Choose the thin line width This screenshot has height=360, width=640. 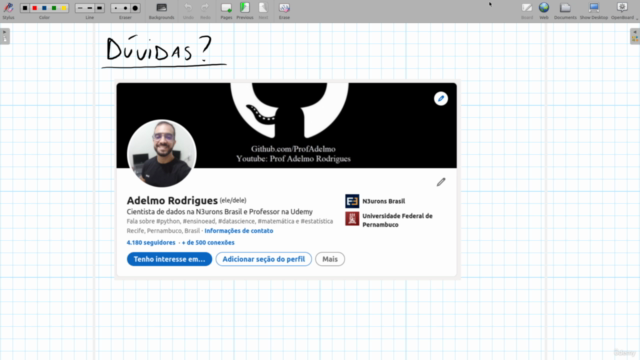(x=80, y=8)
